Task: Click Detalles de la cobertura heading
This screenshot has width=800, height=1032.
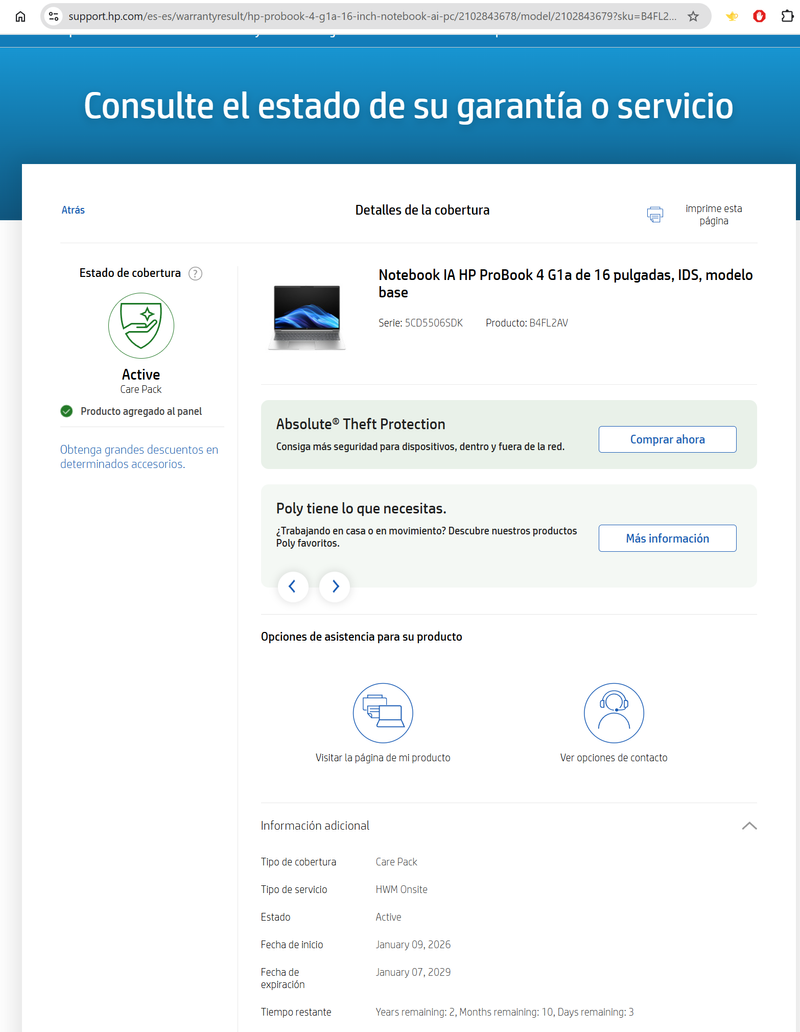Action: pyautogui.click(x=422, y=210)
